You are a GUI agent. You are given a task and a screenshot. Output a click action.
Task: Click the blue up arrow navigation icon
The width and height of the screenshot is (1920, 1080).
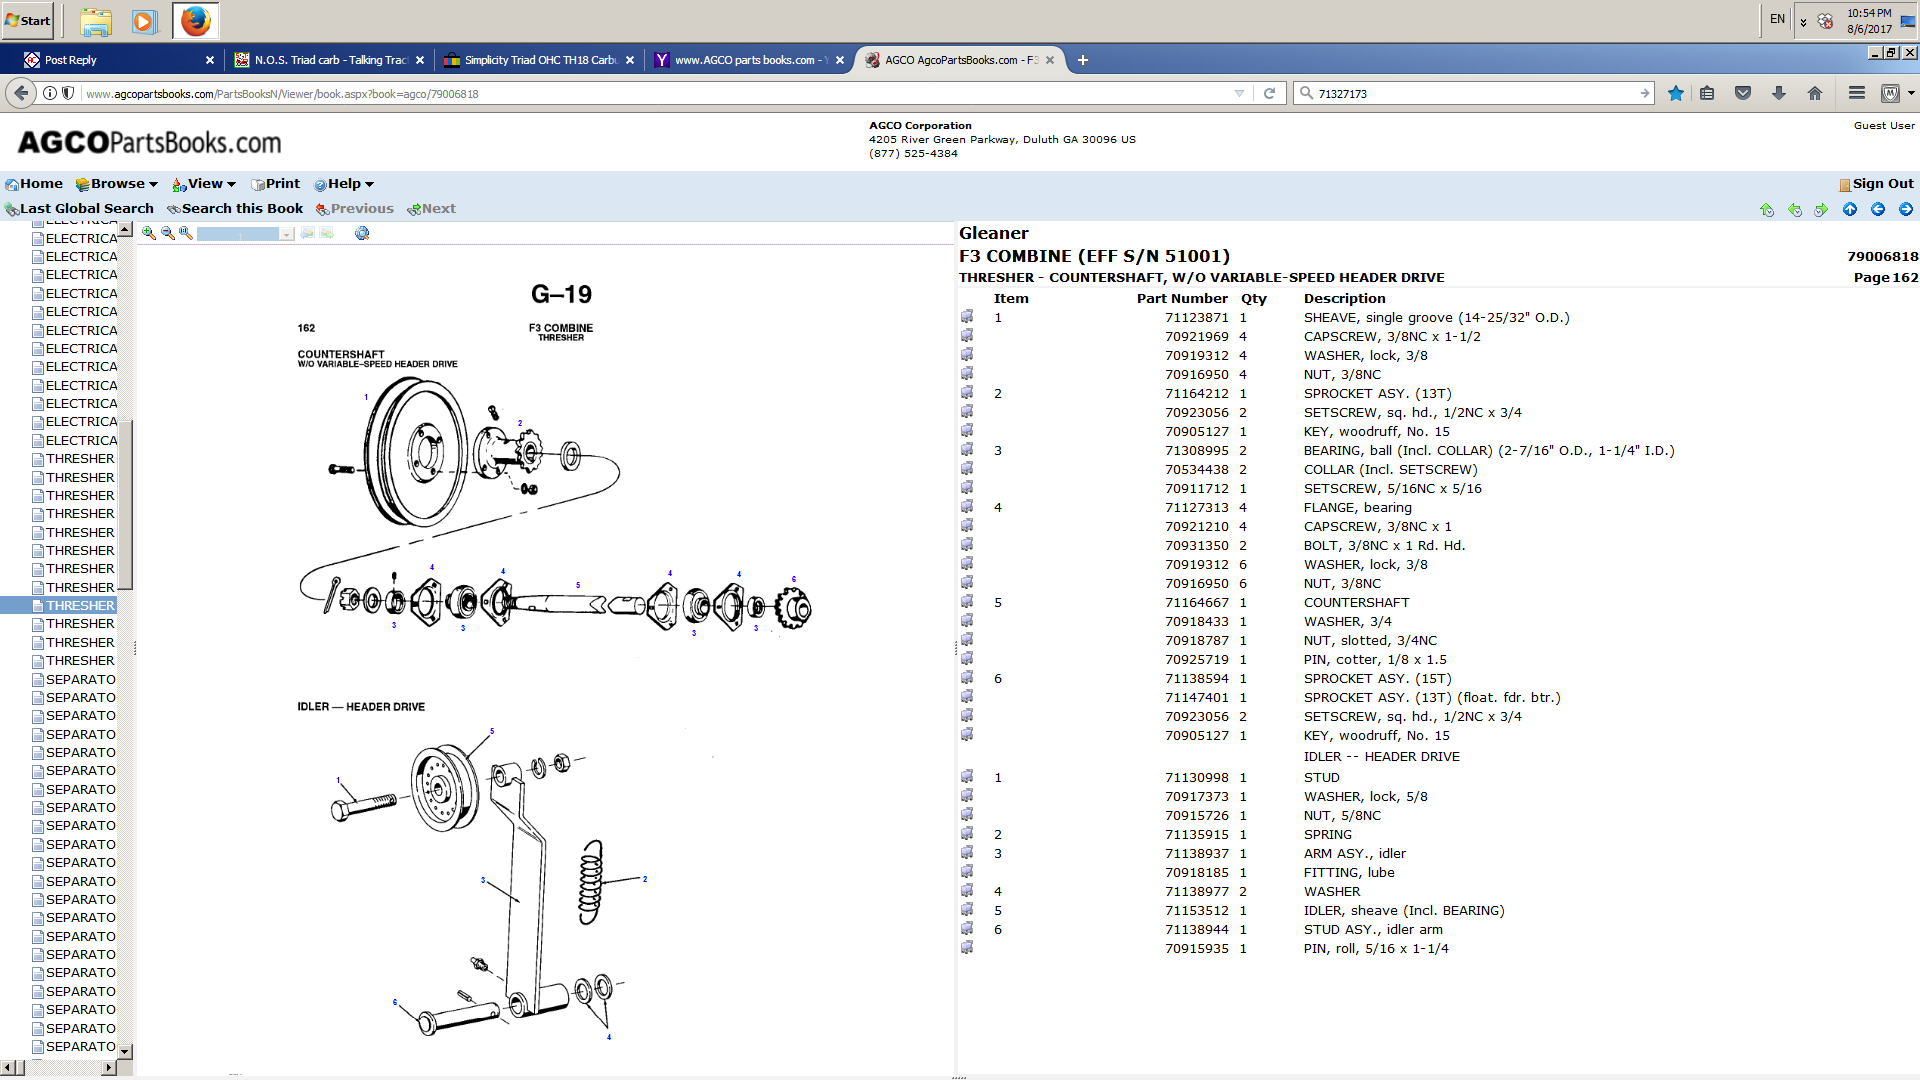coord(1850,209)
